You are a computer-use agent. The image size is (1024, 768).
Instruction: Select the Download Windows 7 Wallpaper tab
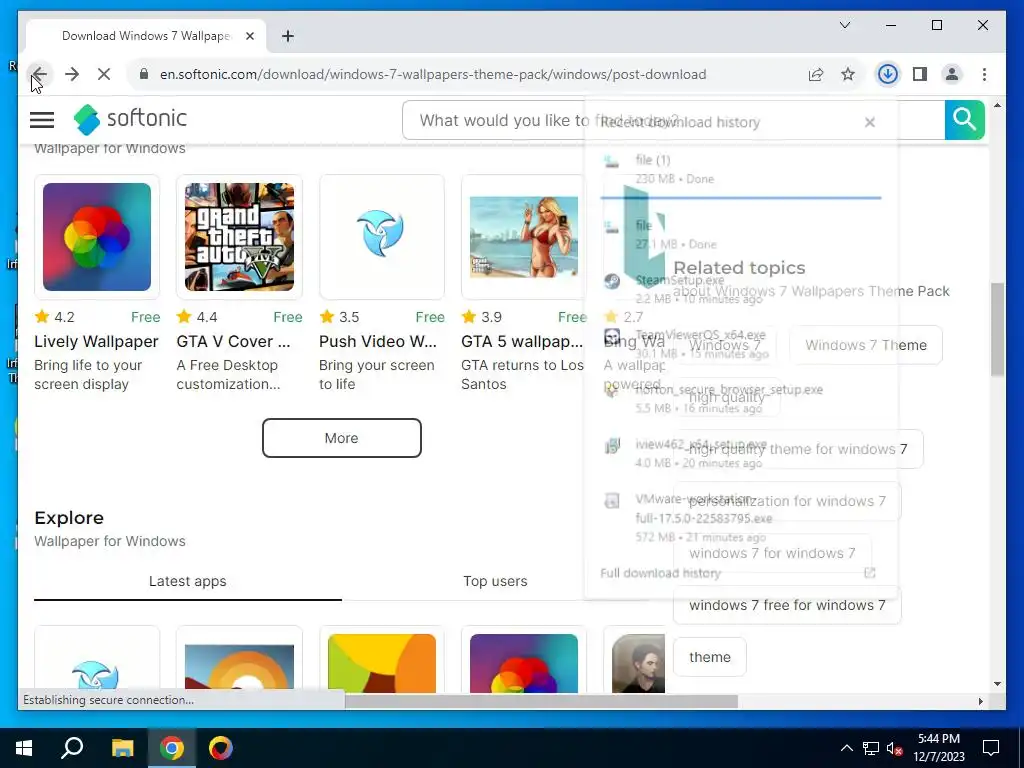146,36
